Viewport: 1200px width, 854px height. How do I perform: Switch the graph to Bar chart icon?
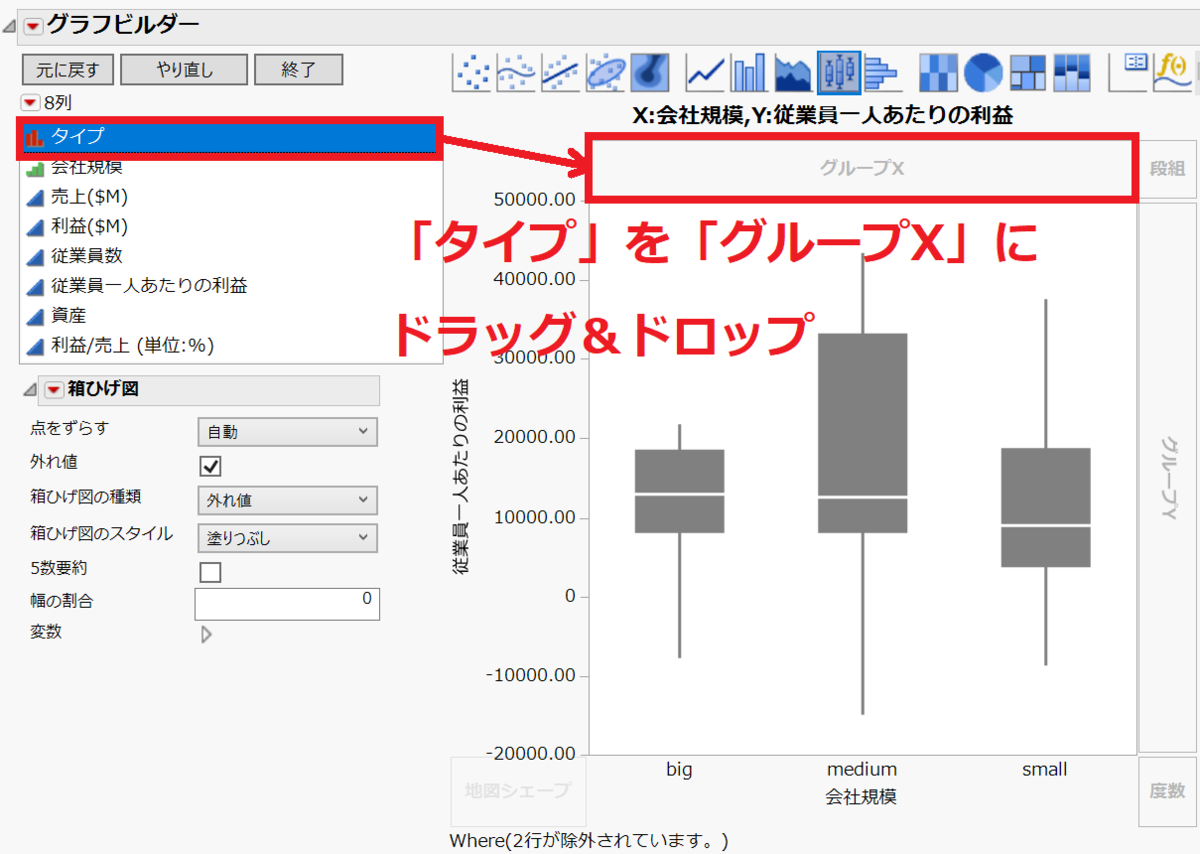(747, 70)
